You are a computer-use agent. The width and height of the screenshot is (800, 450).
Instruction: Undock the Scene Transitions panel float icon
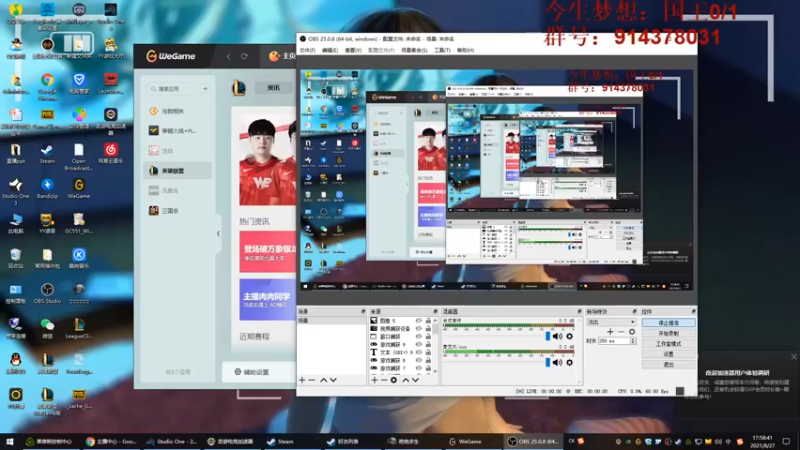click(634, 311)
